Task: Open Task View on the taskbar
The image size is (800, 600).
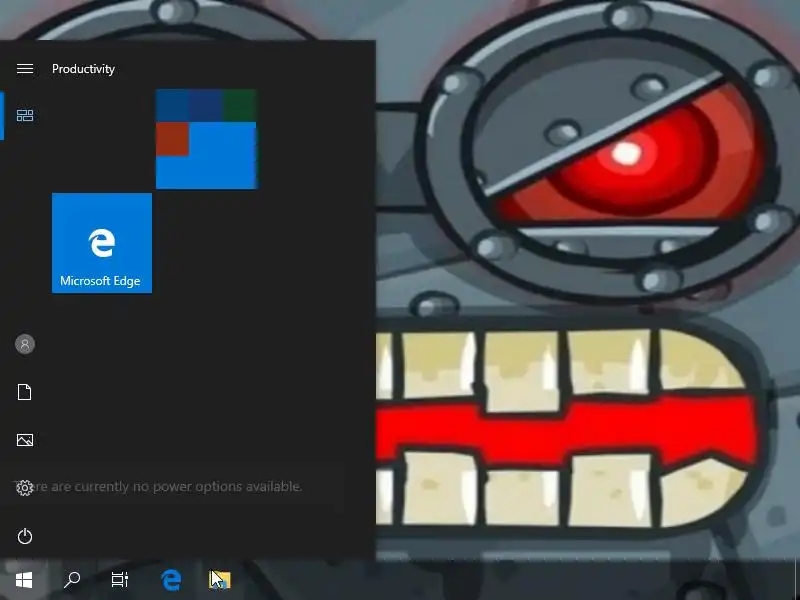Action: tap(120, 580)
